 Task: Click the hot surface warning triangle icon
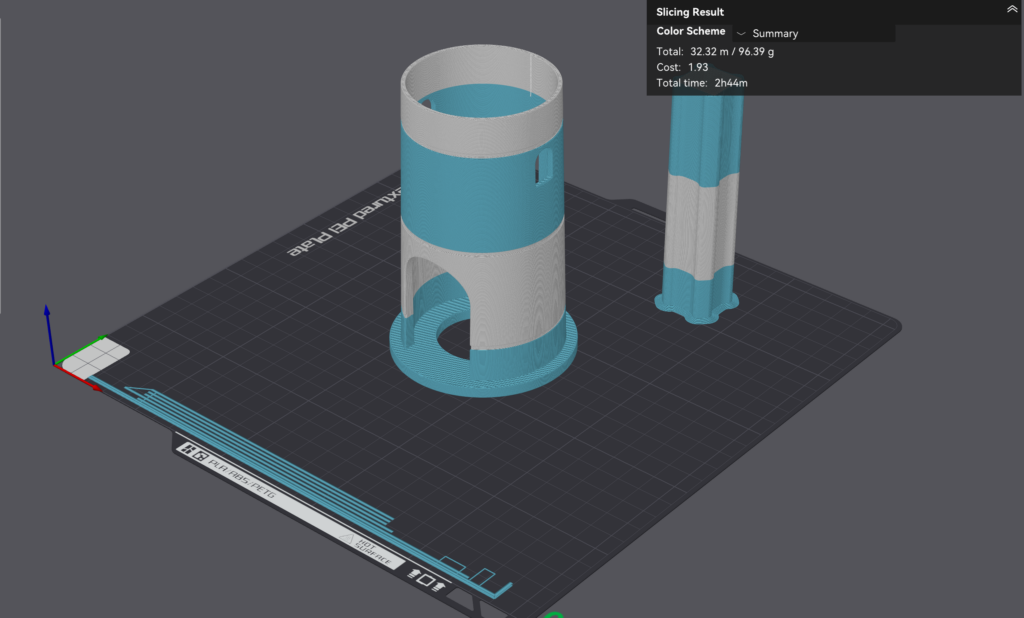pyautogui.click(x=346, y=541)
